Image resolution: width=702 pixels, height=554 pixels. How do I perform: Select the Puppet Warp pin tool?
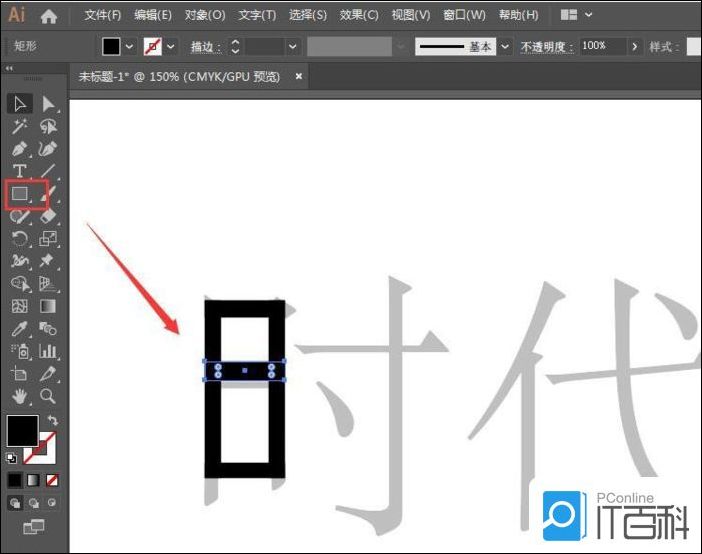pos(48,261)
